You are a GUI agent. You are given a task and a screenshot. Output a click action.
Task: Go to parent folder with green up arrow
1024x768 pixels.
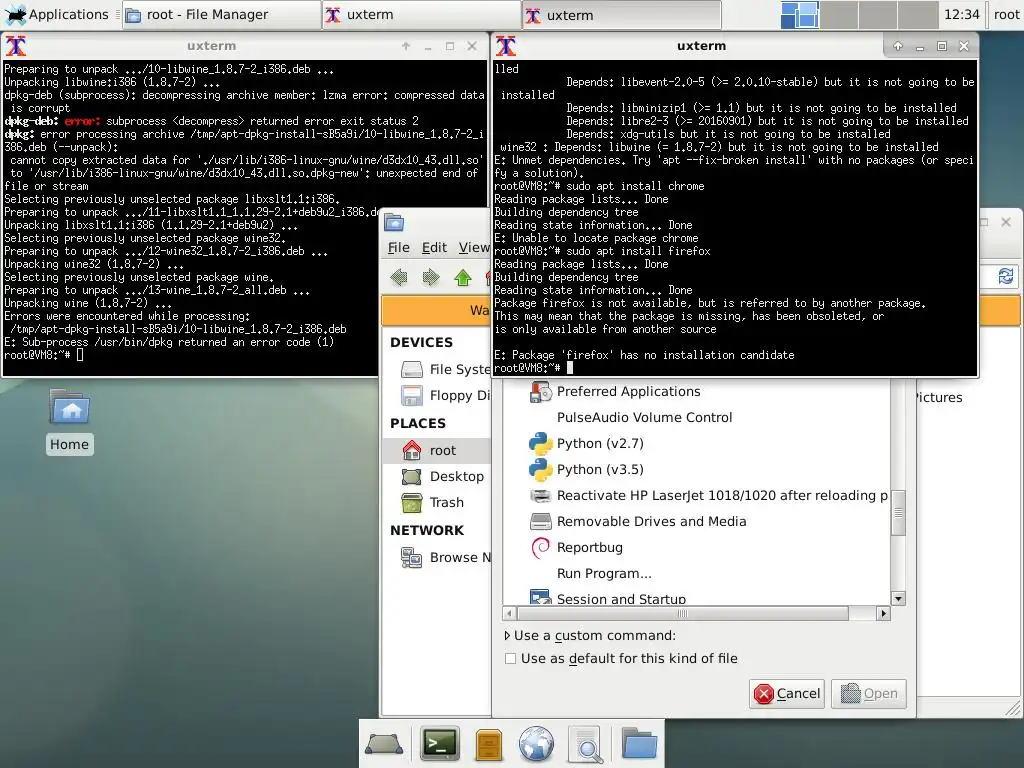463,278
